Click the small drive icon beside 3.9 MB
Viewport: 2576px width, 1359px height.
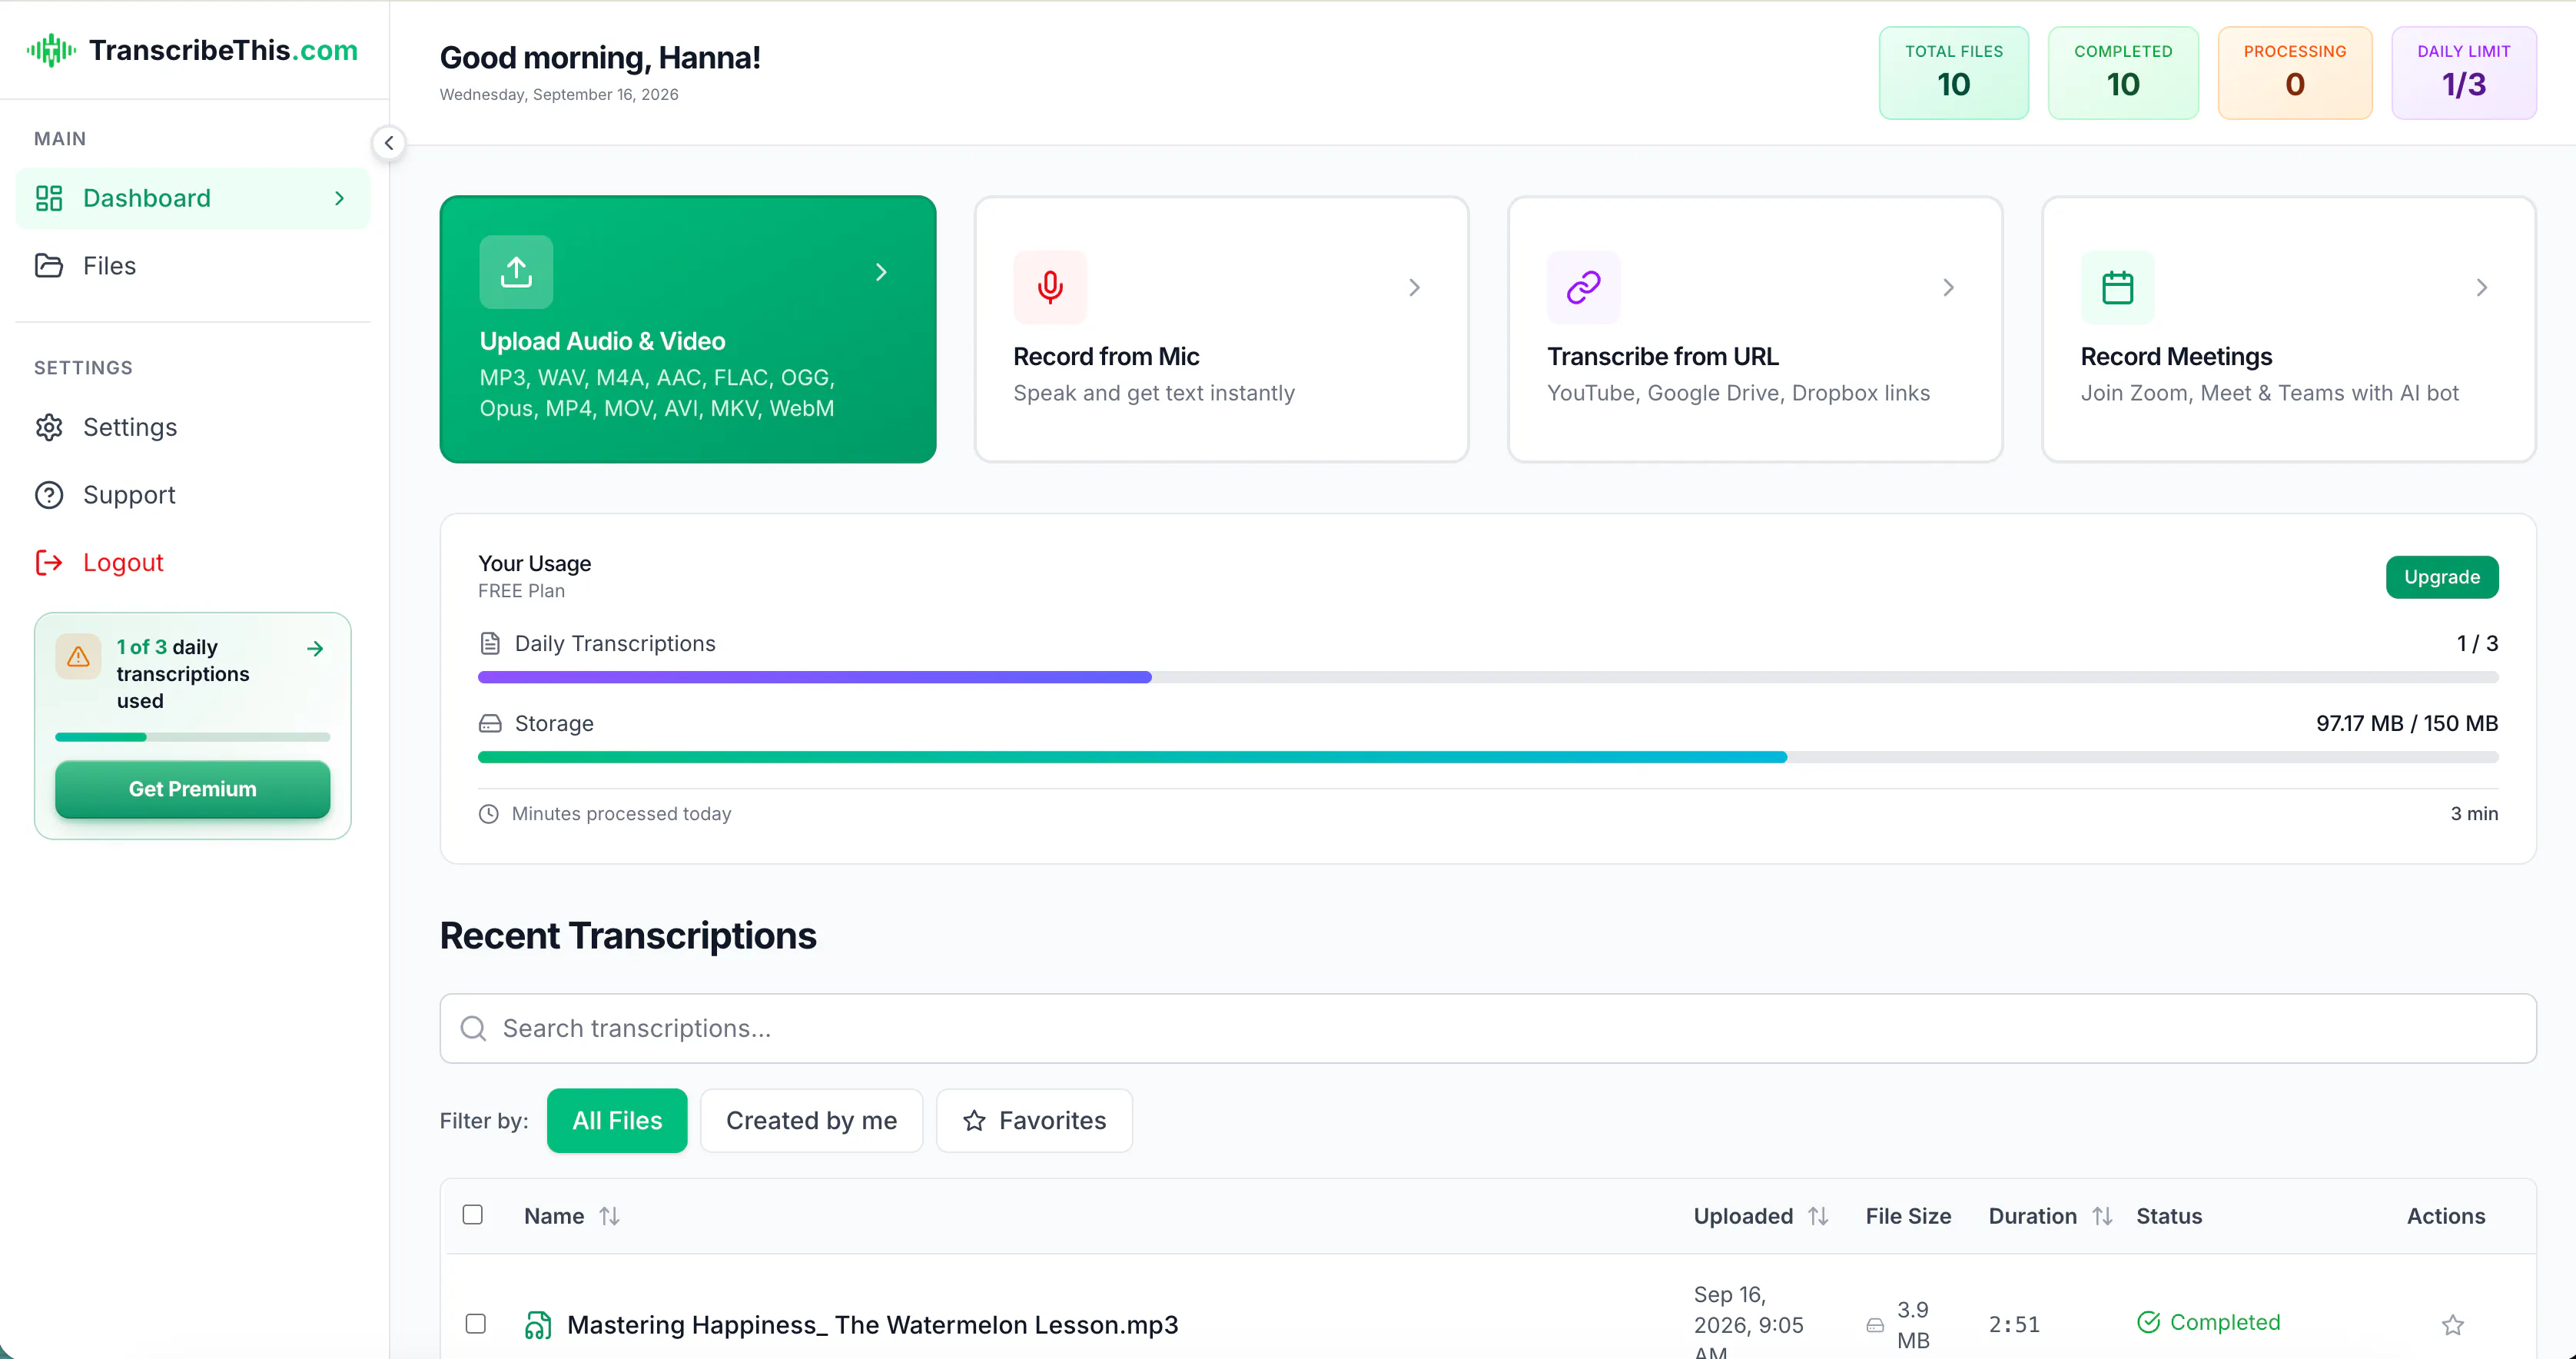(1875, 1325)
